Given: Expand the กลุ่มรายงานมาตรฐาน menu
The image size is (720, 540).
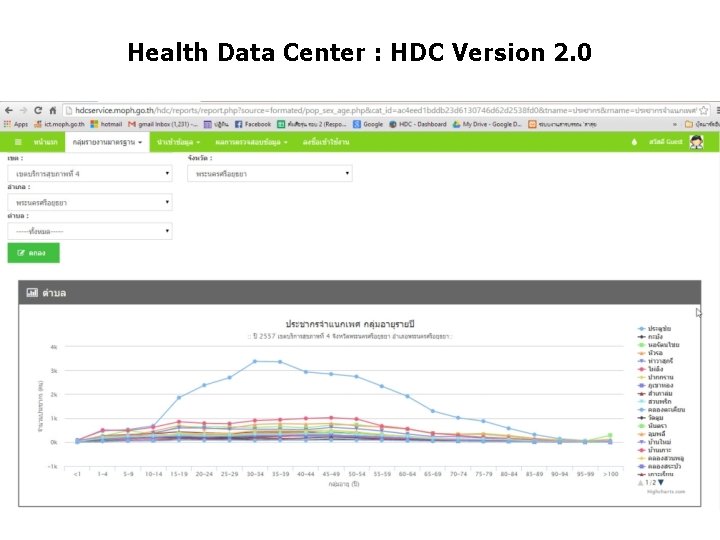Looking at the screenshot, I should (107, 142).
